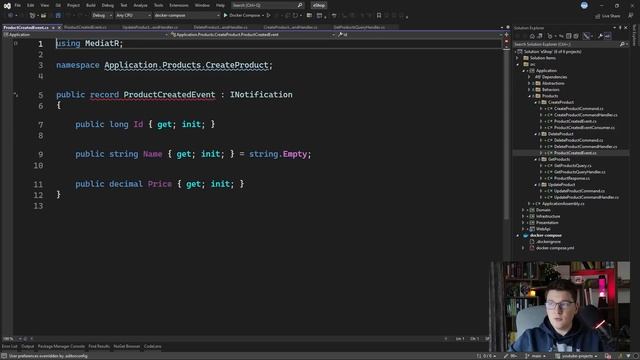640x360 pixels.
Task: Click Solution Explorer Show All Files icon
Action: pyautogui.click(x=576, y=36)
